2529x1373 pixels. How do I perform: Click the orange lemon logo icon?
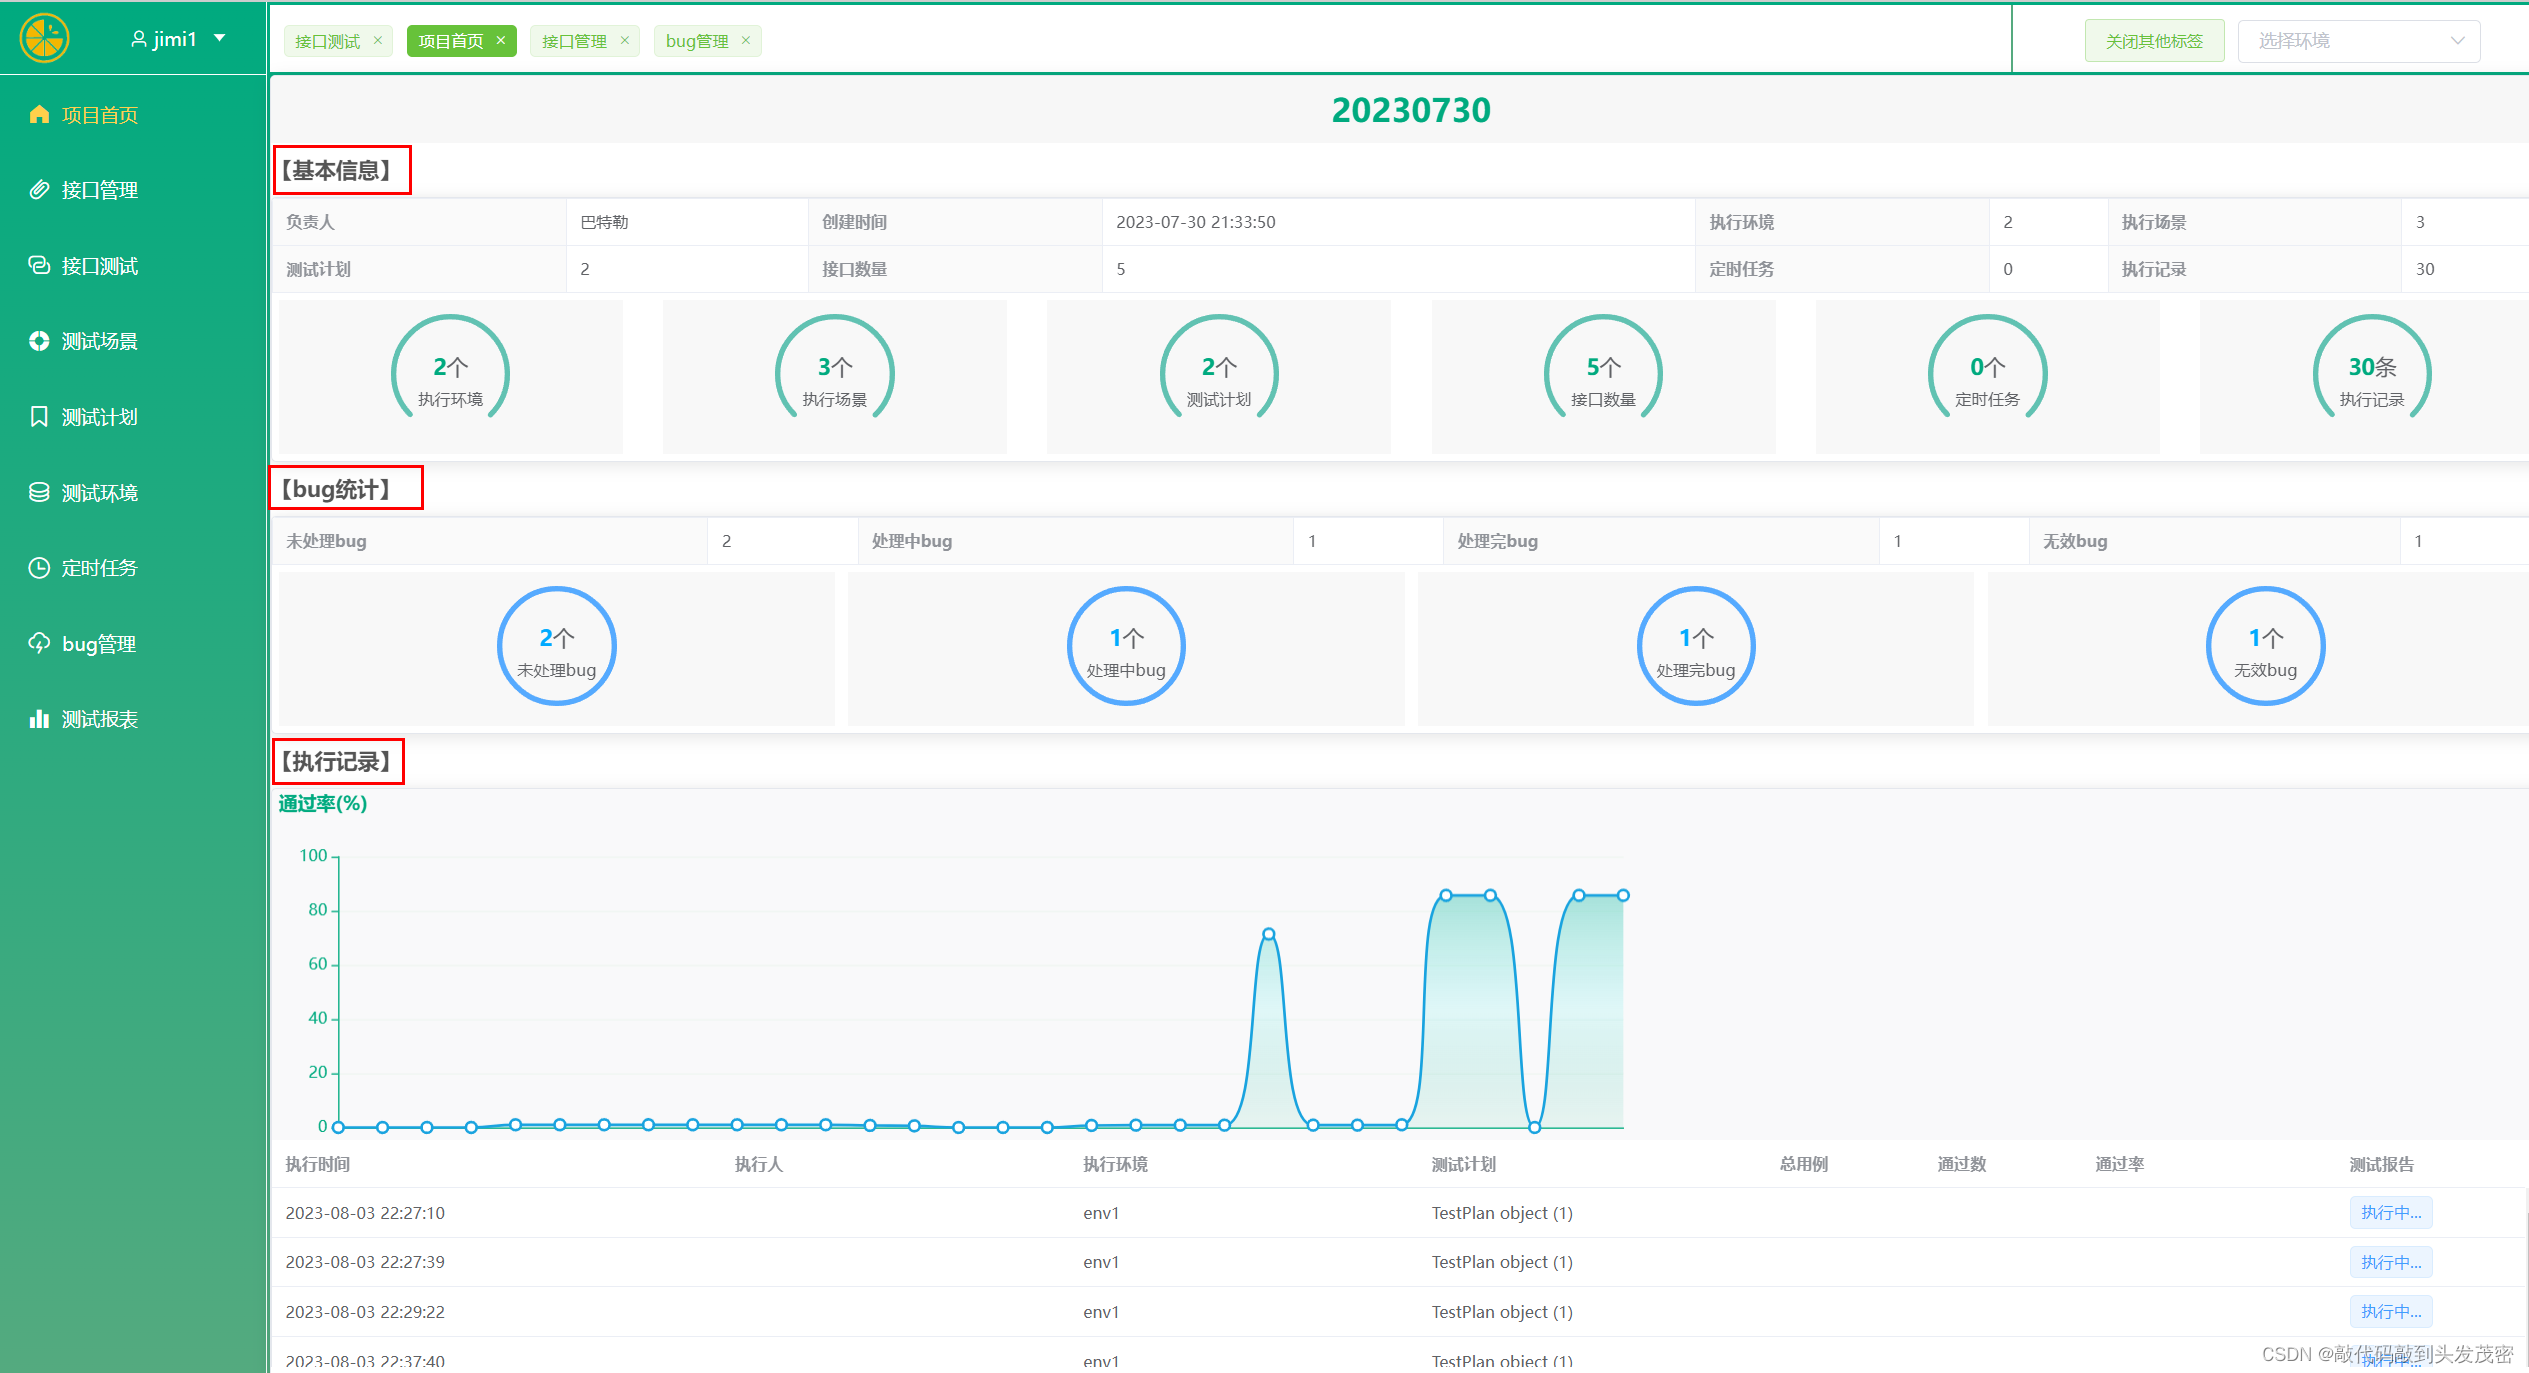coord(44,39)
